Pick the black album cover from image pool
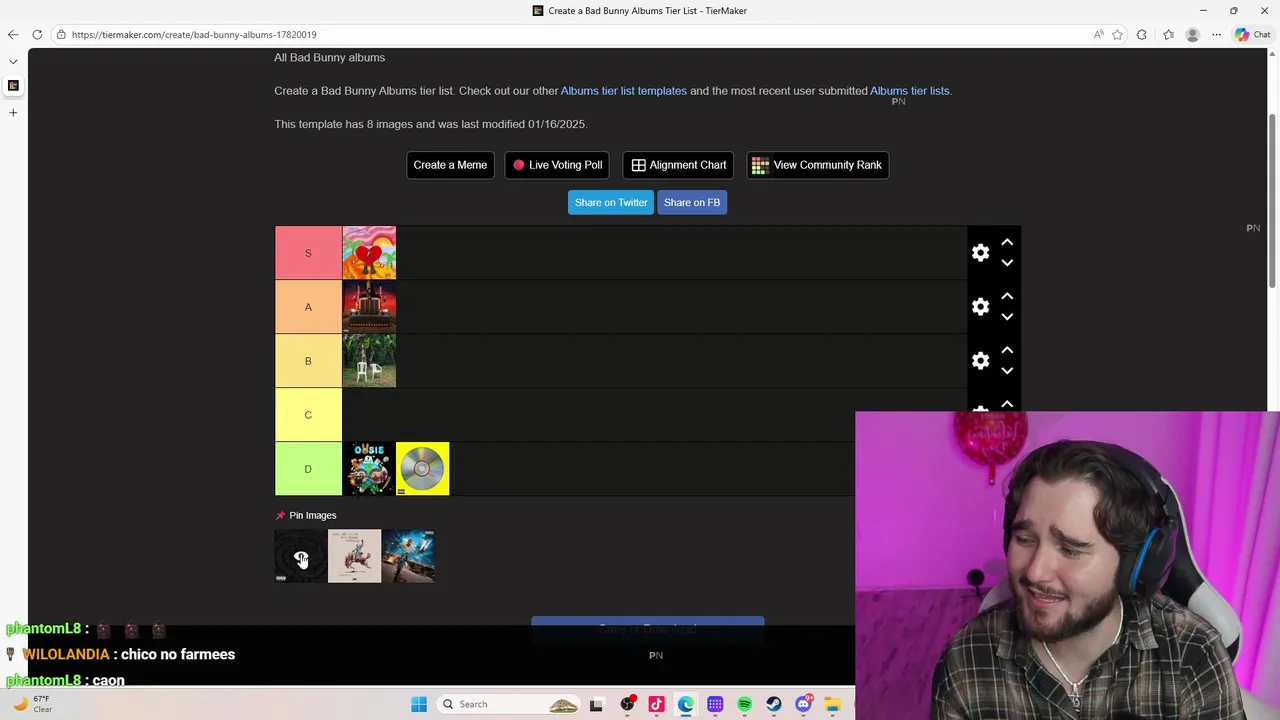 point(301,556)
